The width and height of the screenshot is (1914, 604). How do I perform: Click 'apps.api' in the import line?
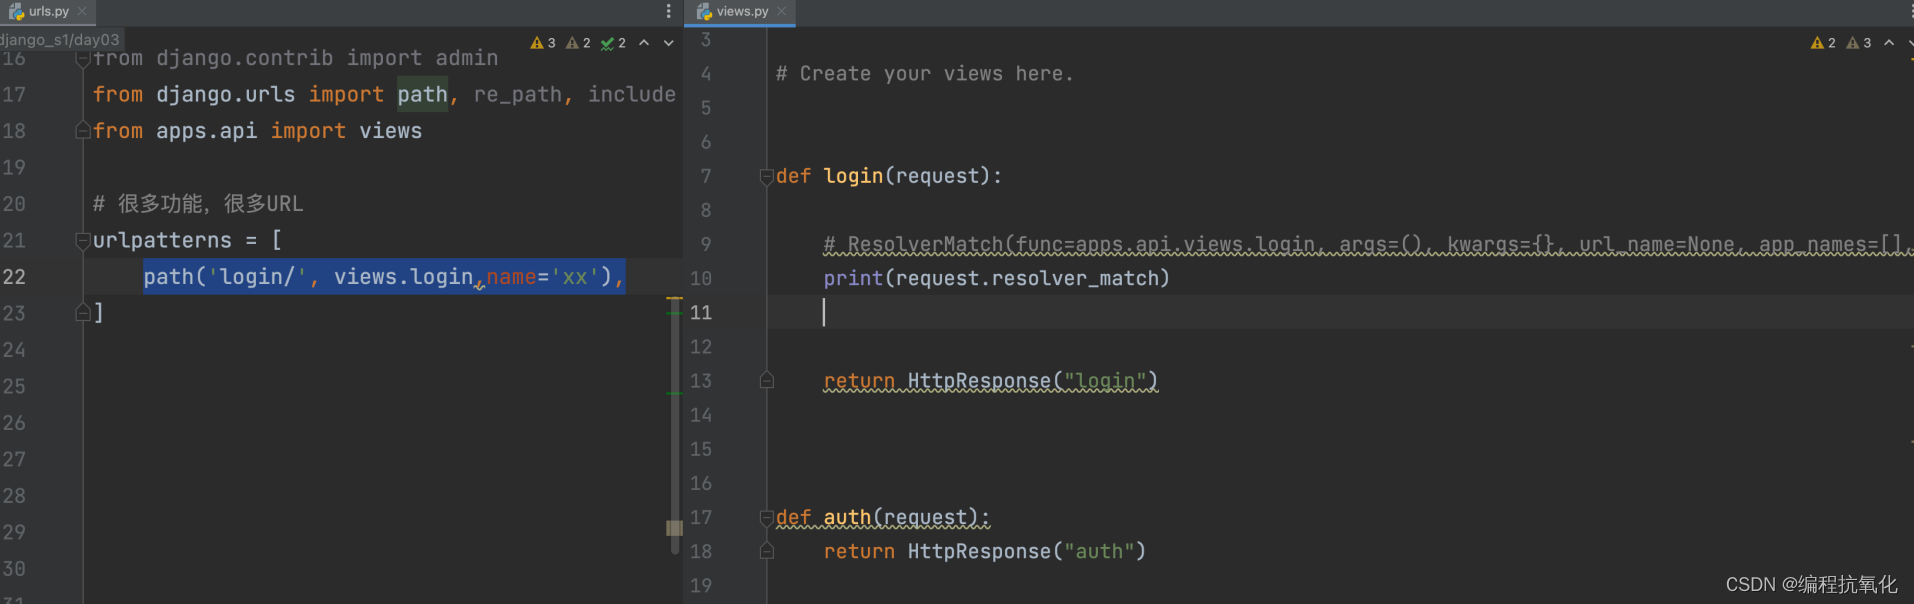206,131
